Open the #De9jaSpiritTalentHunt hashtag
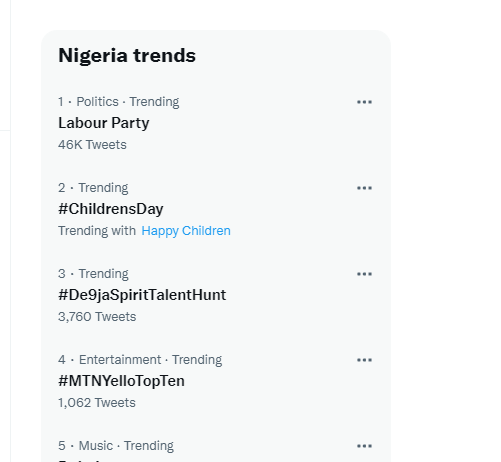 (142, 295)
